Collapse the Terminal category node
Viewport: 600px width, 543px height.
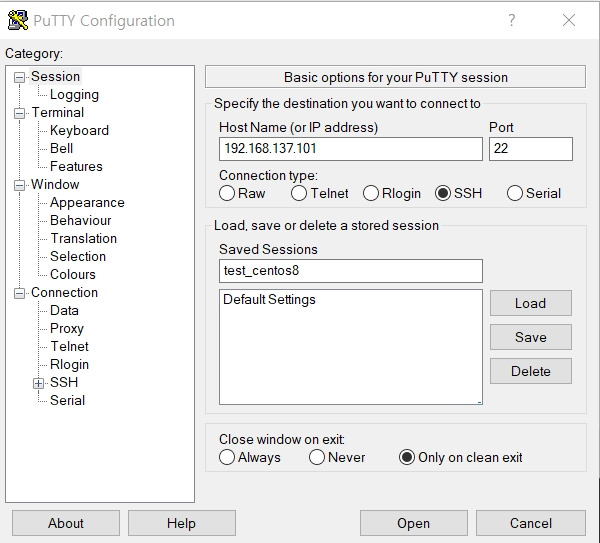click(x=19, y=113)
